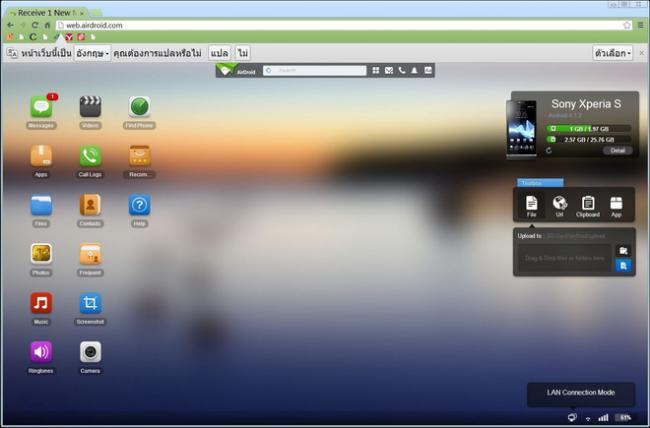Viewport: 650px width, 428px height.
Task: Open the Find Phone icon
Action: coord(139,107)
